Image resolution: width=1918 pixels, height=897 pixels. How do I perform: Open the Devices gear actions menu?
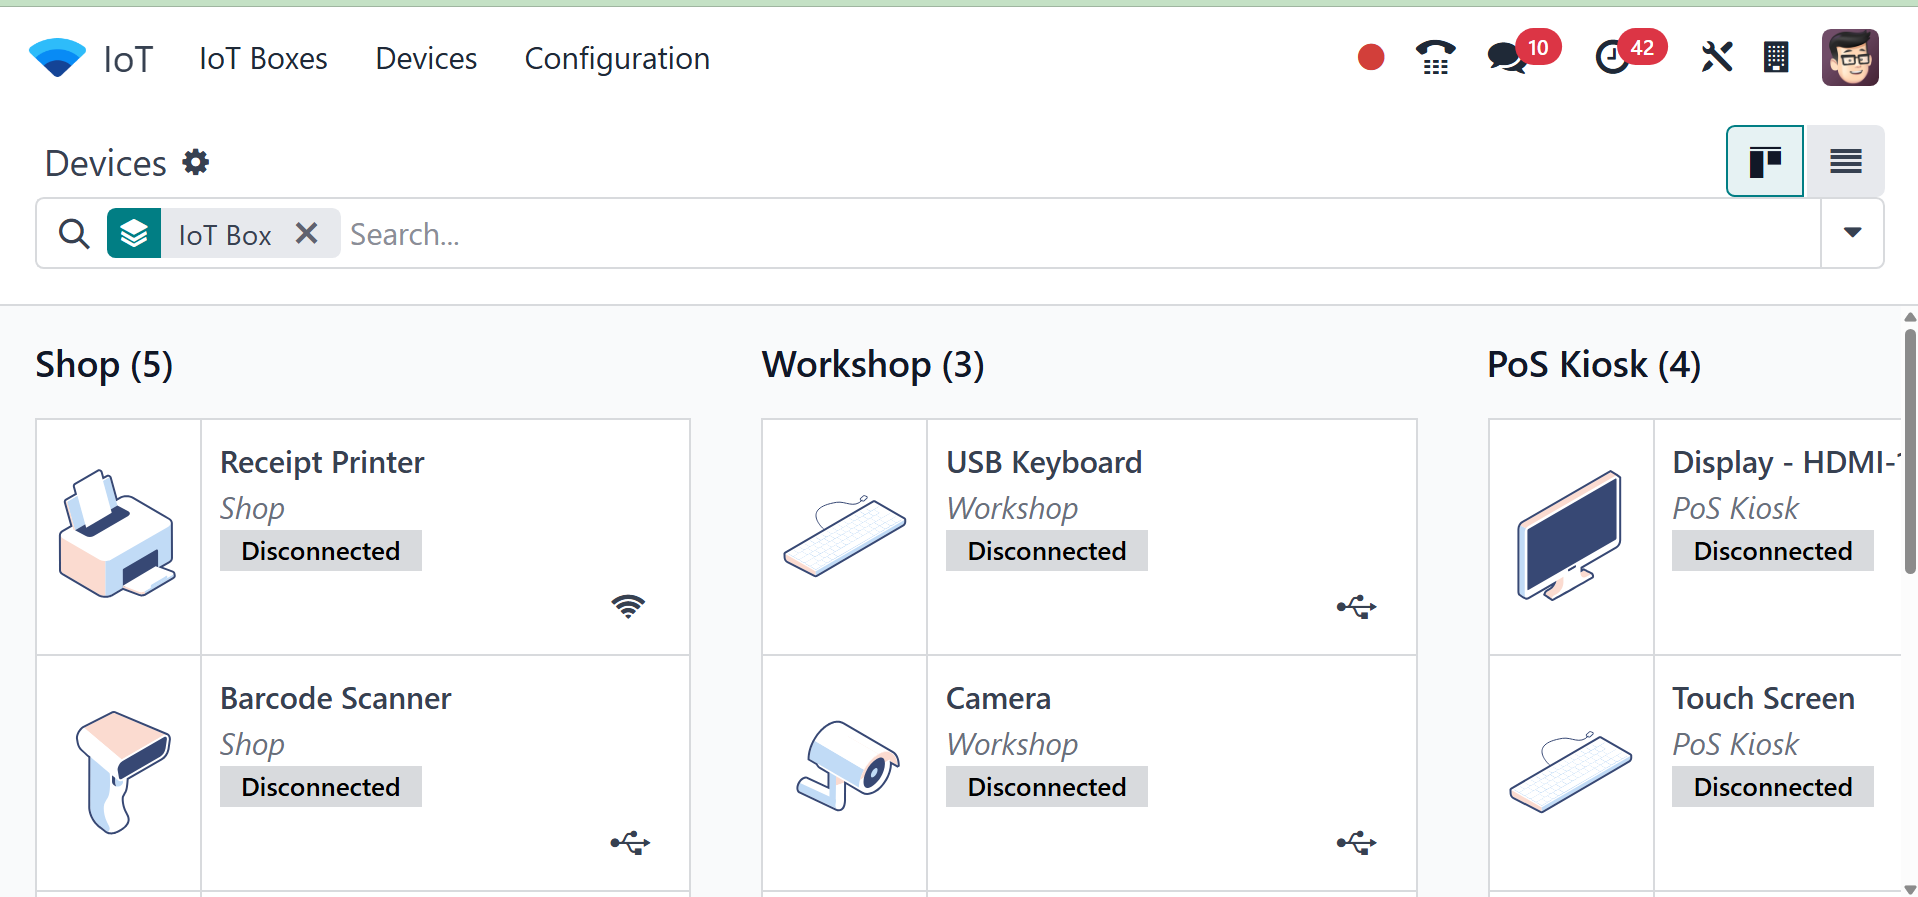click(196, 162)
